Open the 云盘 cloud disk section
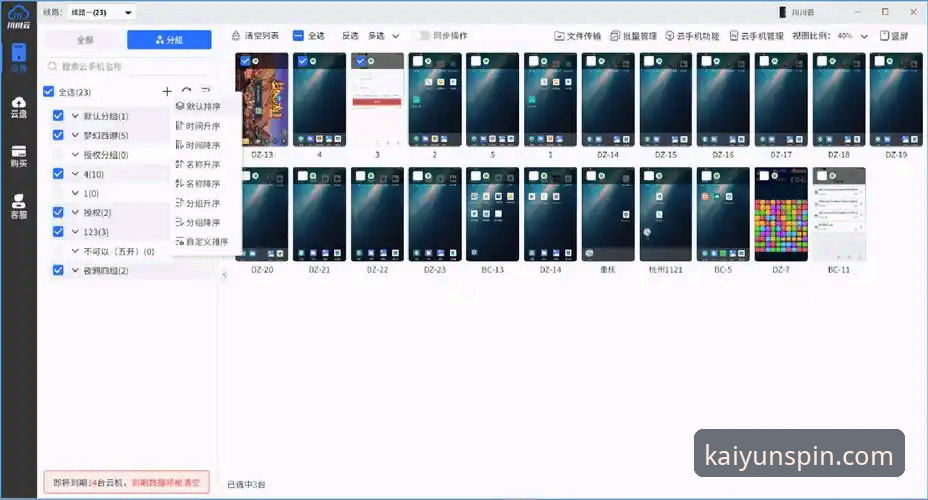This screenshot has height=500, width=928. (18, 107)
